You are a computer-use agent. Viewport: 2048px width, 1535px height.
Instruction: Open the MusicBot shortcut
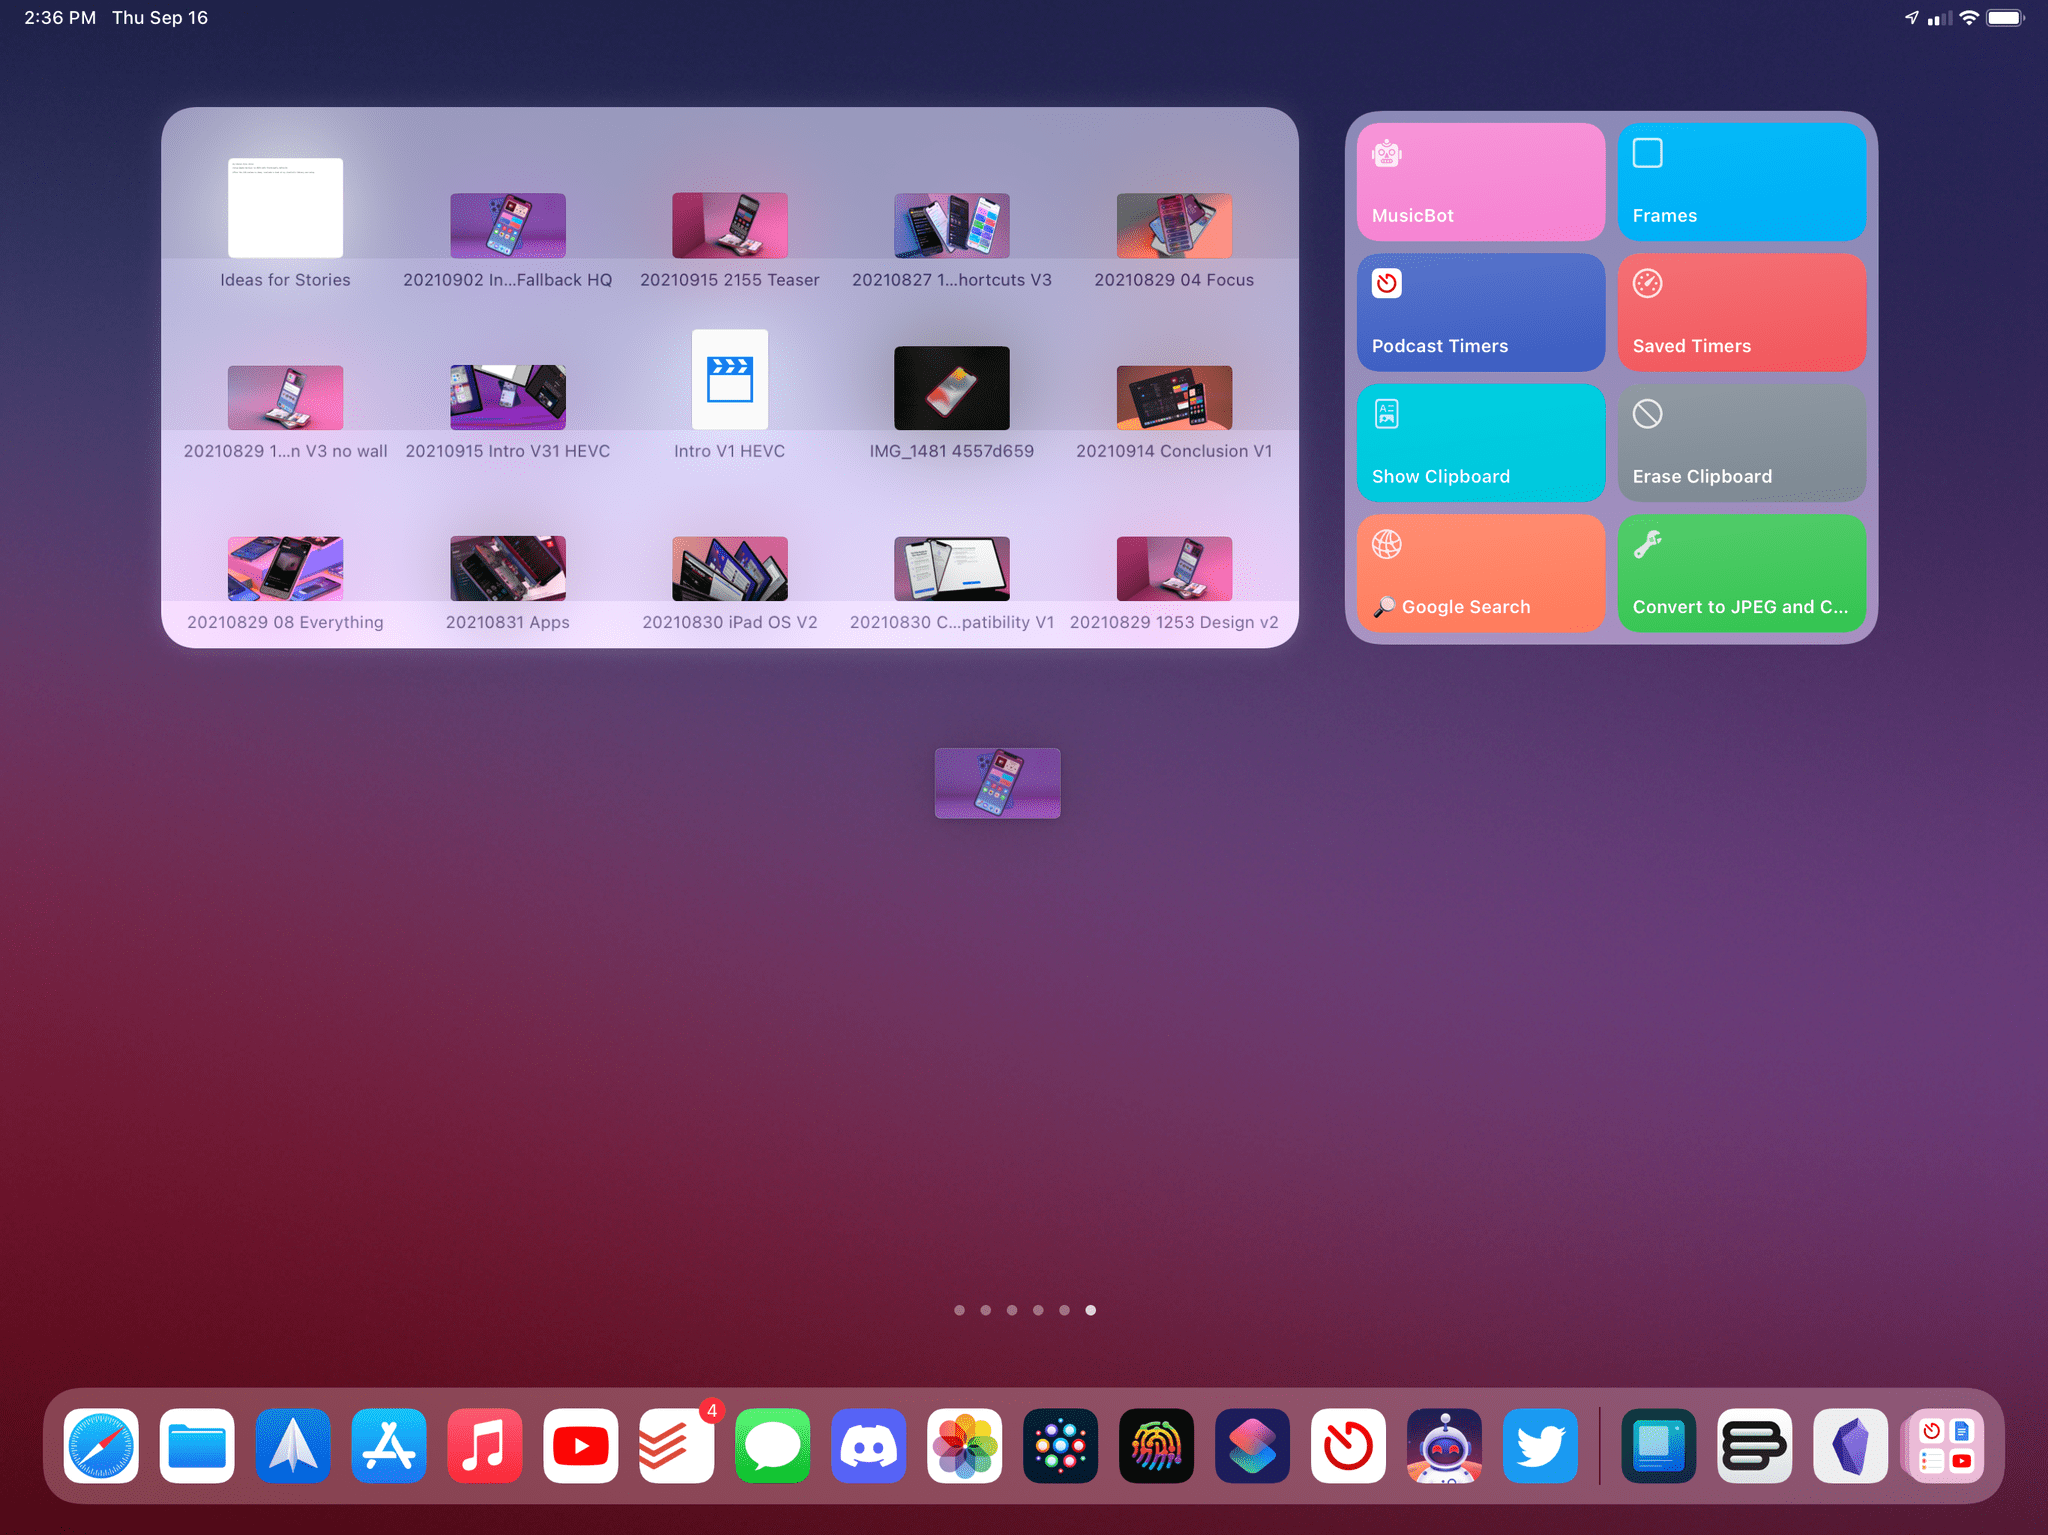coord(1477,182)
